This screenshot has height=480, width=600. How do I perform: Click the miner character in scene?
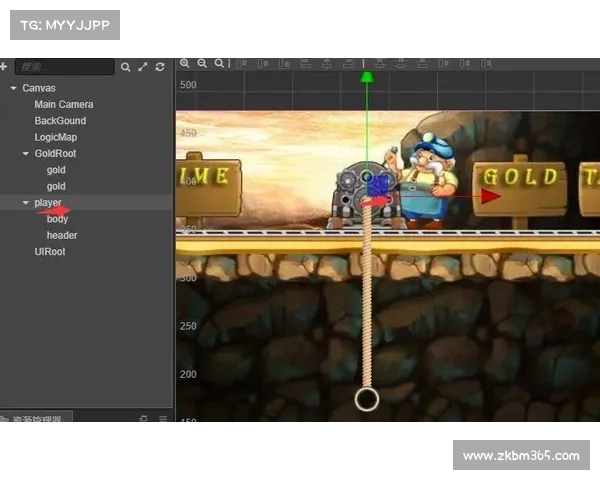(x=428, y=181)
